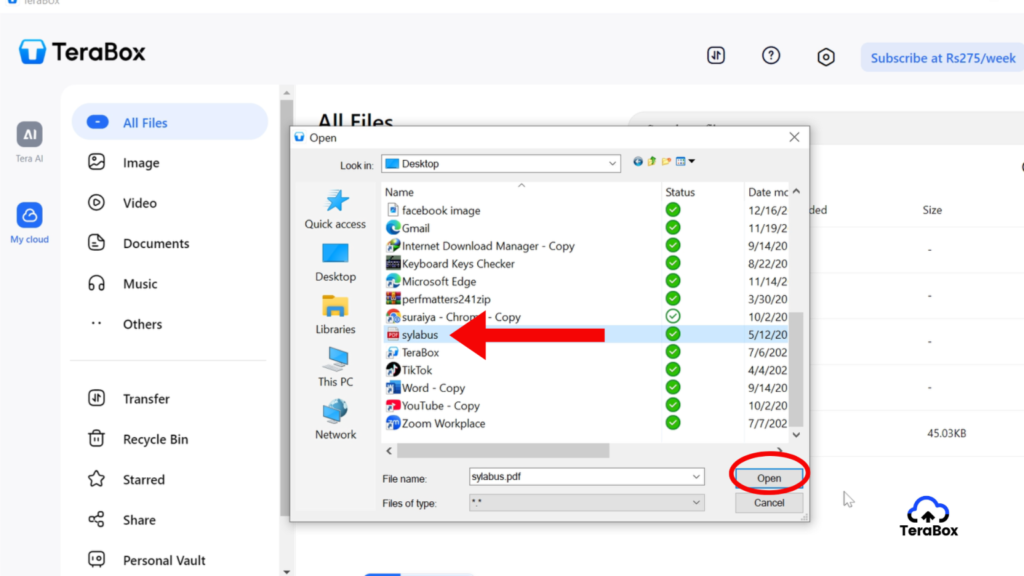Image resolution: width=1024 pixels, height=576 pixels.
Task: Click left arrow of horizontal scrollbar
Action: [x=389, y=451]
